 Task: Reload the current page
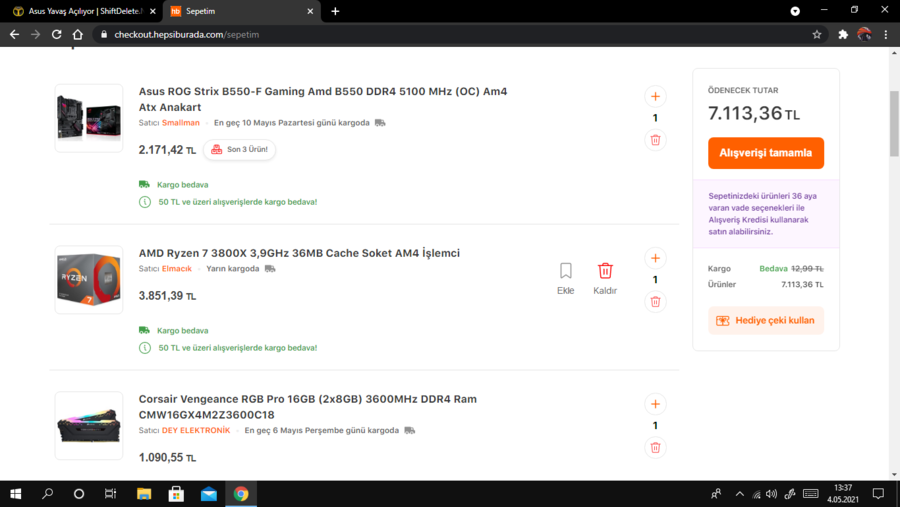(x=56, y=34)
